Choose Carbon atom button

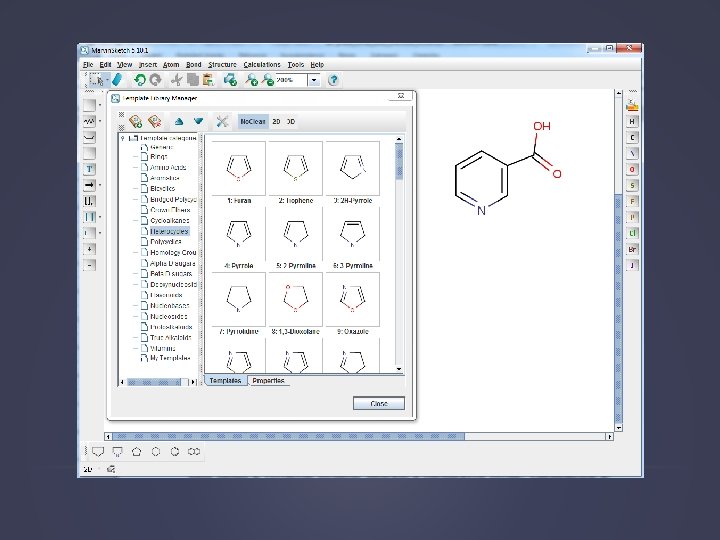pyautogui.click(x=632, y=137)
